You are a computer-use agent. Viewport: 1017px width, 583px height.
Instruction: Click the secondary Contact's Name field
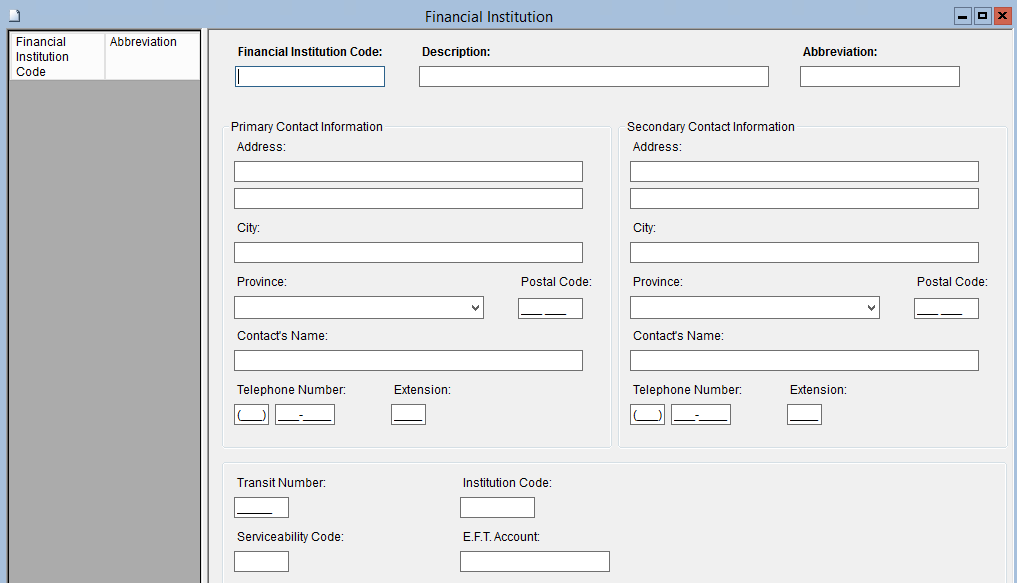click(804, 361)
